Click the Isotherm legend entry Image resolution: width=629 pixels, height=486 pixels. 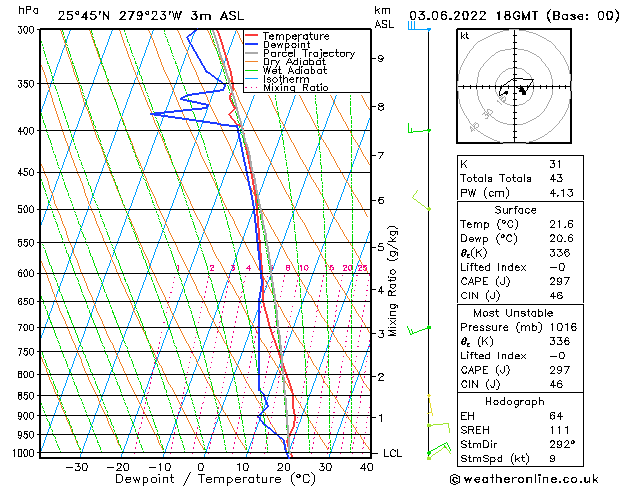[x=277, y=79]
